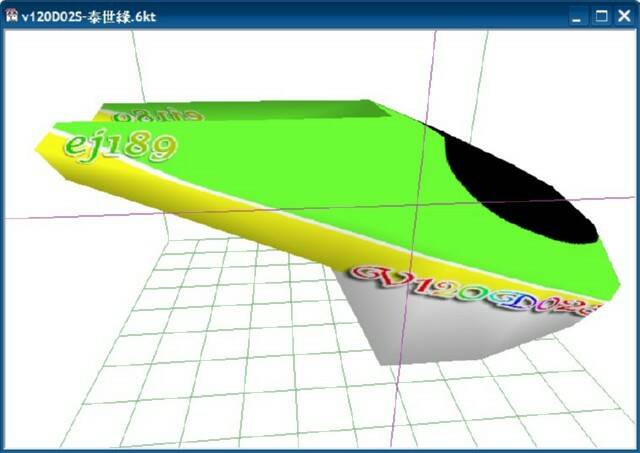The width and height of the screenshot is (640, 453).
Task: Click the application icon in the title bar
Action: coord(11,15)
